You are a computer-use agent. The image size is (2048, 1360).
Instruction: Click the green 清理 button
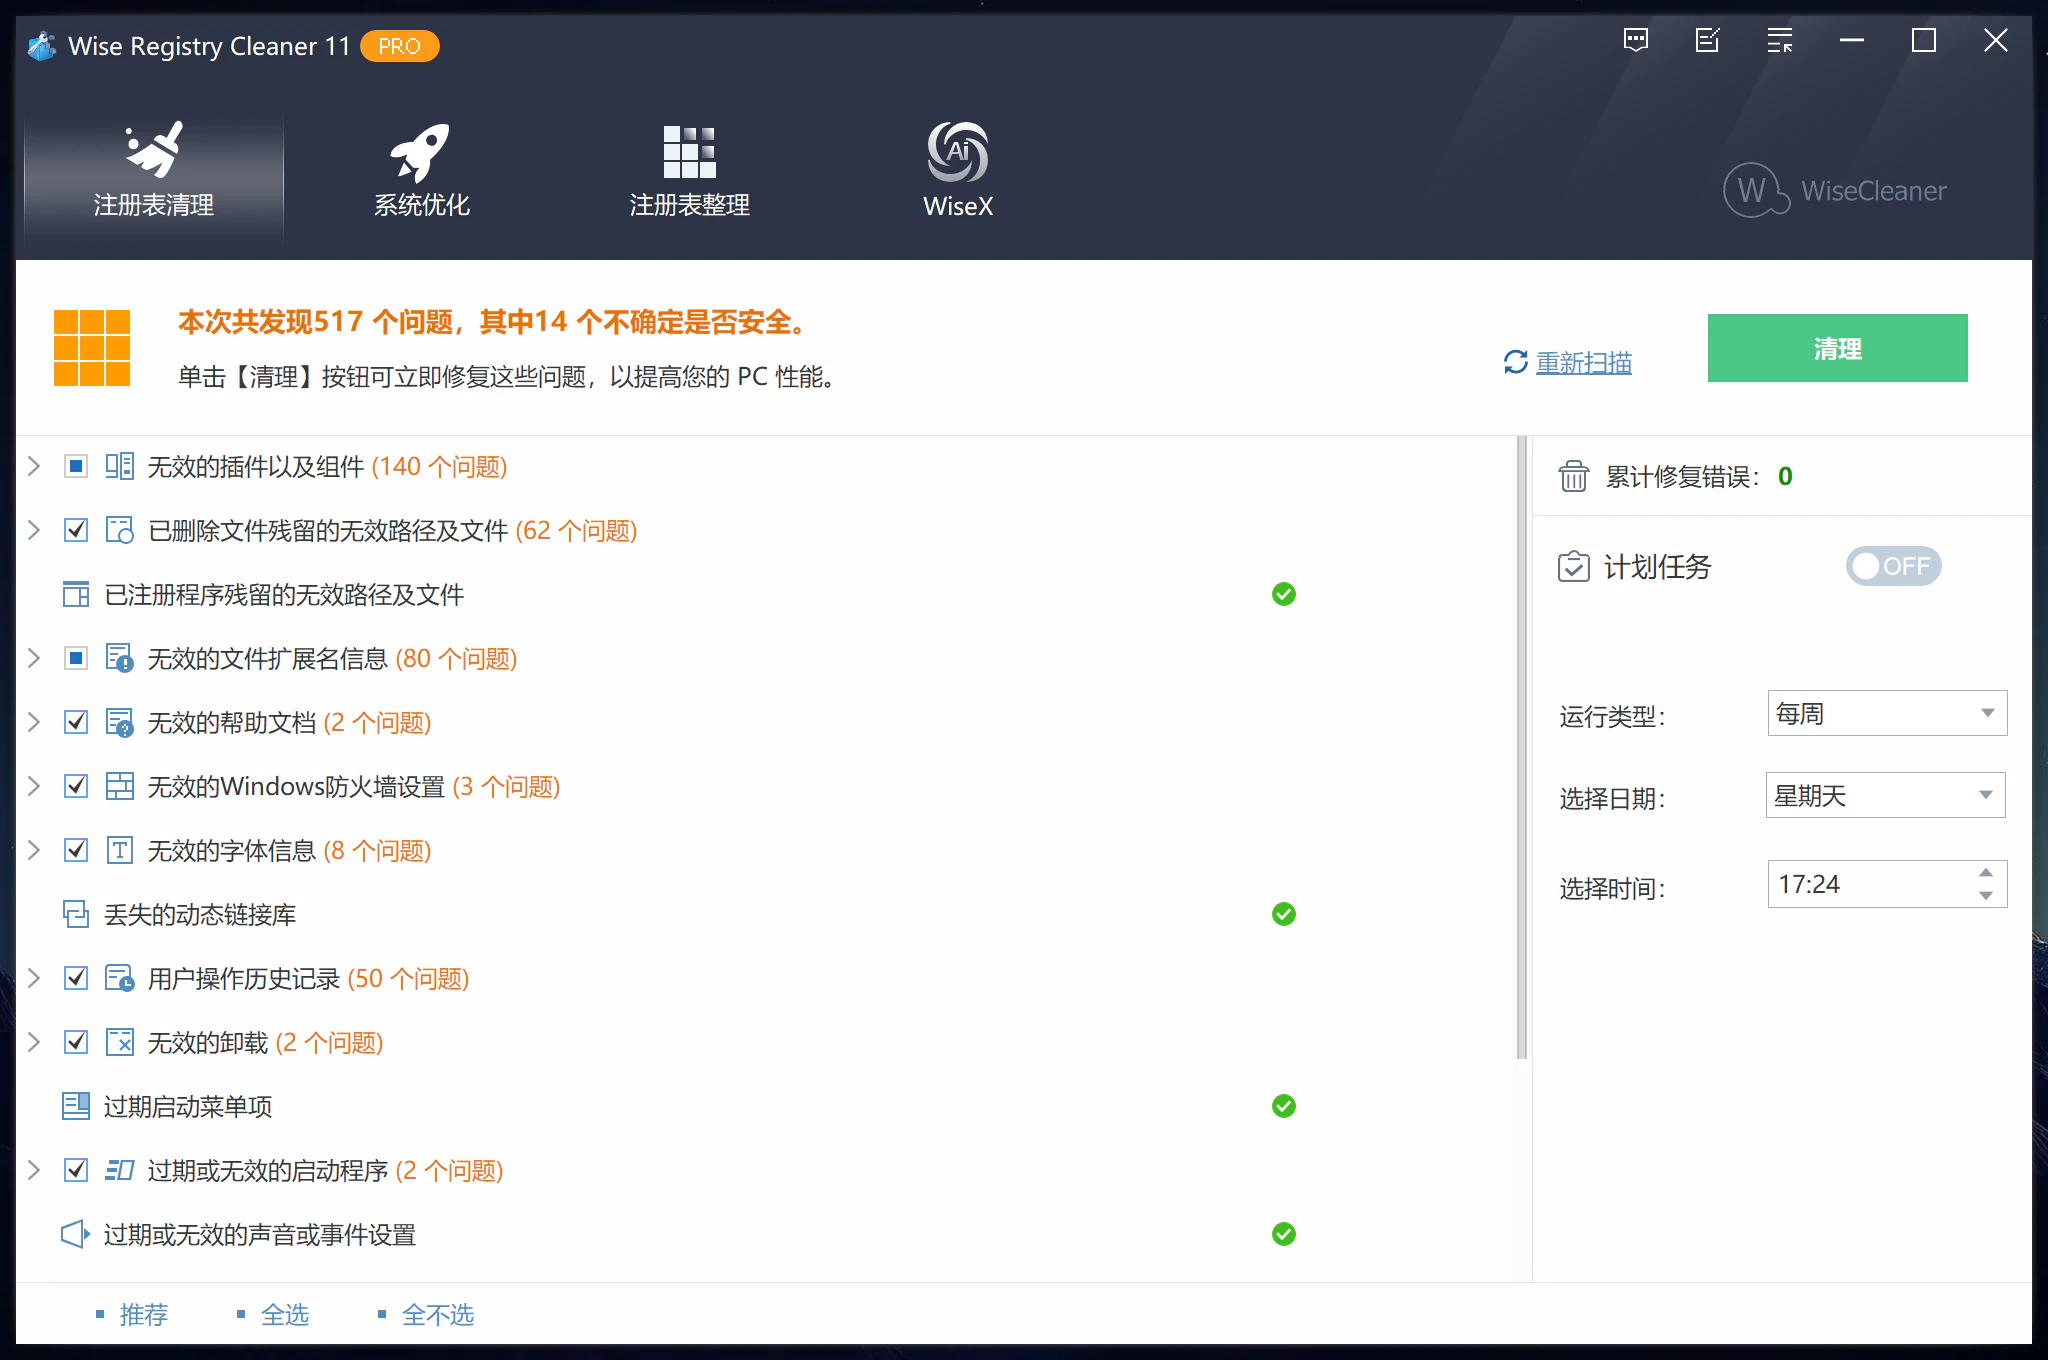[x=1837, y=348]
